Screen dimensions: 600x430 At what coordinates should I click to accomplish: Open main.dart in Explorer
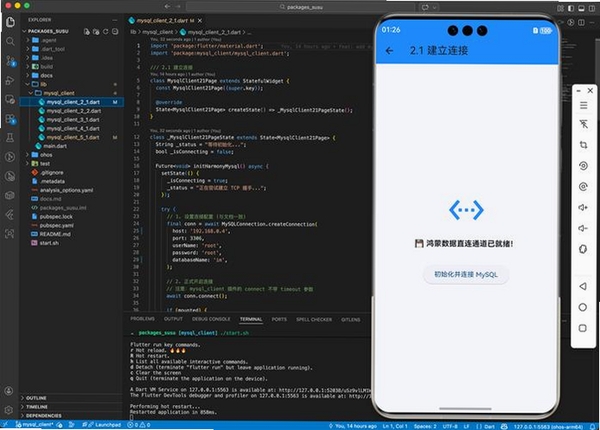coord(55,146)
